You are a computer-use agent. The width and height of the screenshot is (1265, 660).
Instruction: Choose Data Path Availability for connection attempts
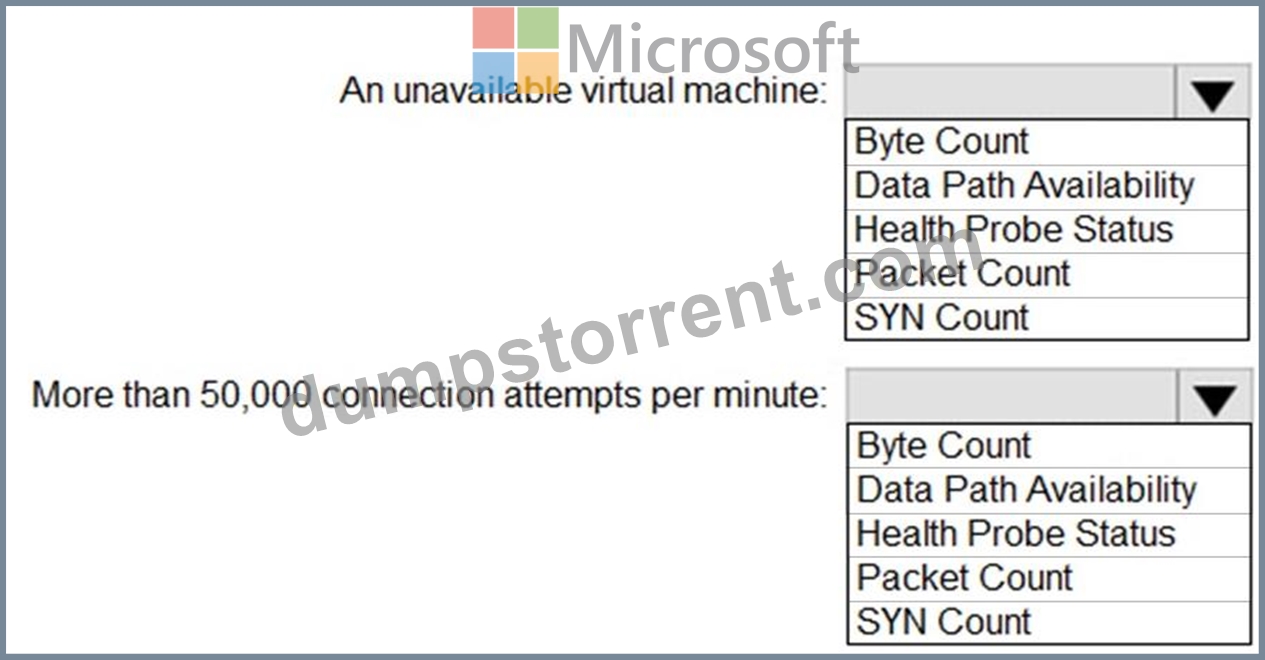[x=1049, y=490]
